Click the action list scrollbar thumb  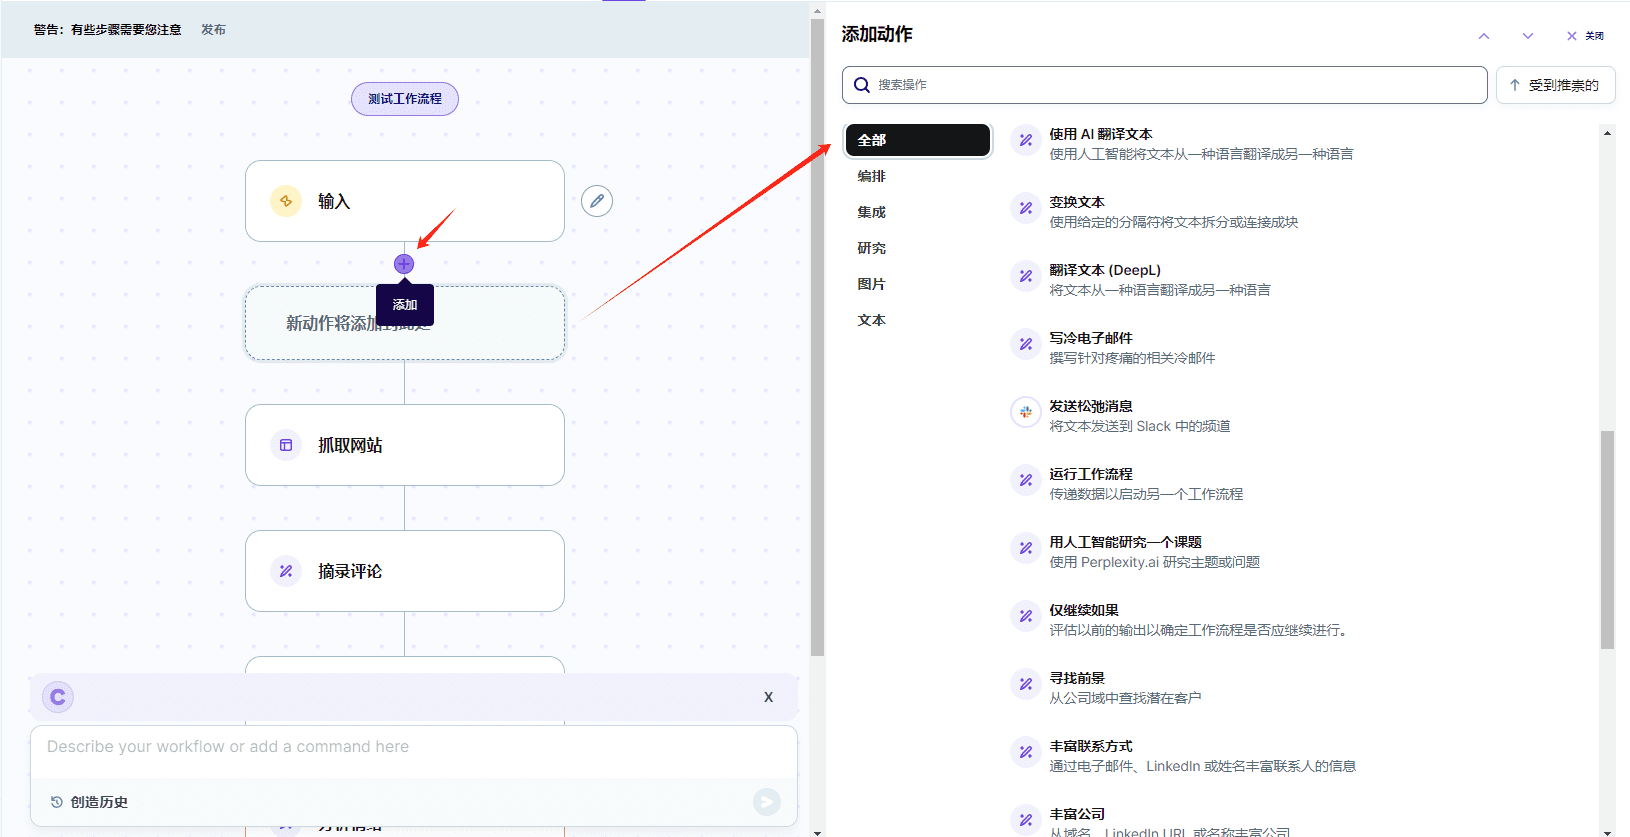[1607, 540]
